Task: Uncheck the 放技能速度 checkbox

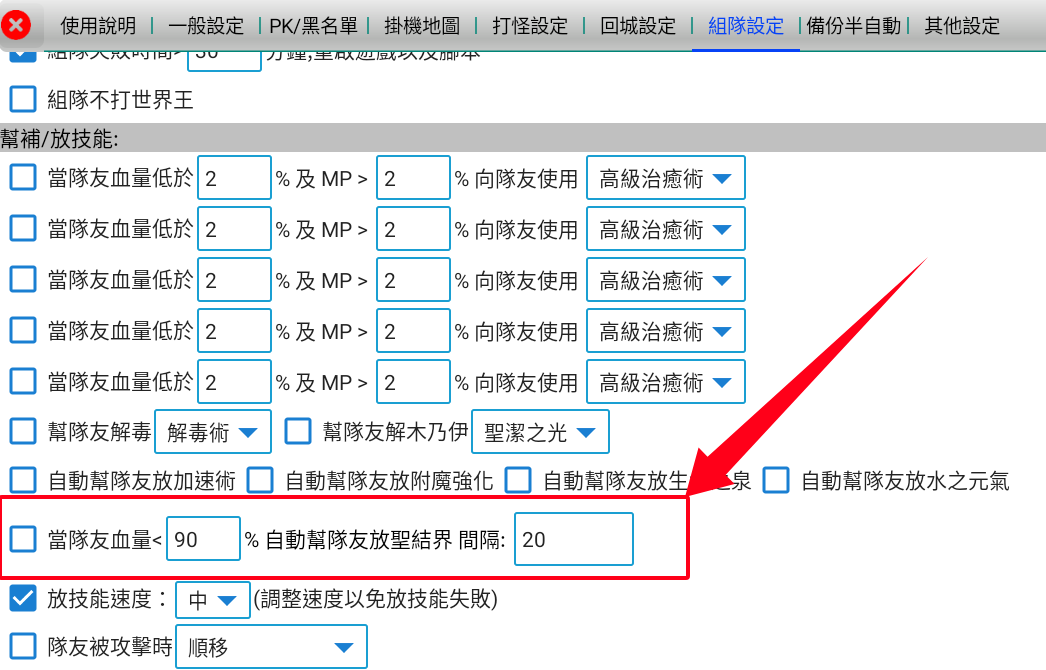Action: coord(22,599)
